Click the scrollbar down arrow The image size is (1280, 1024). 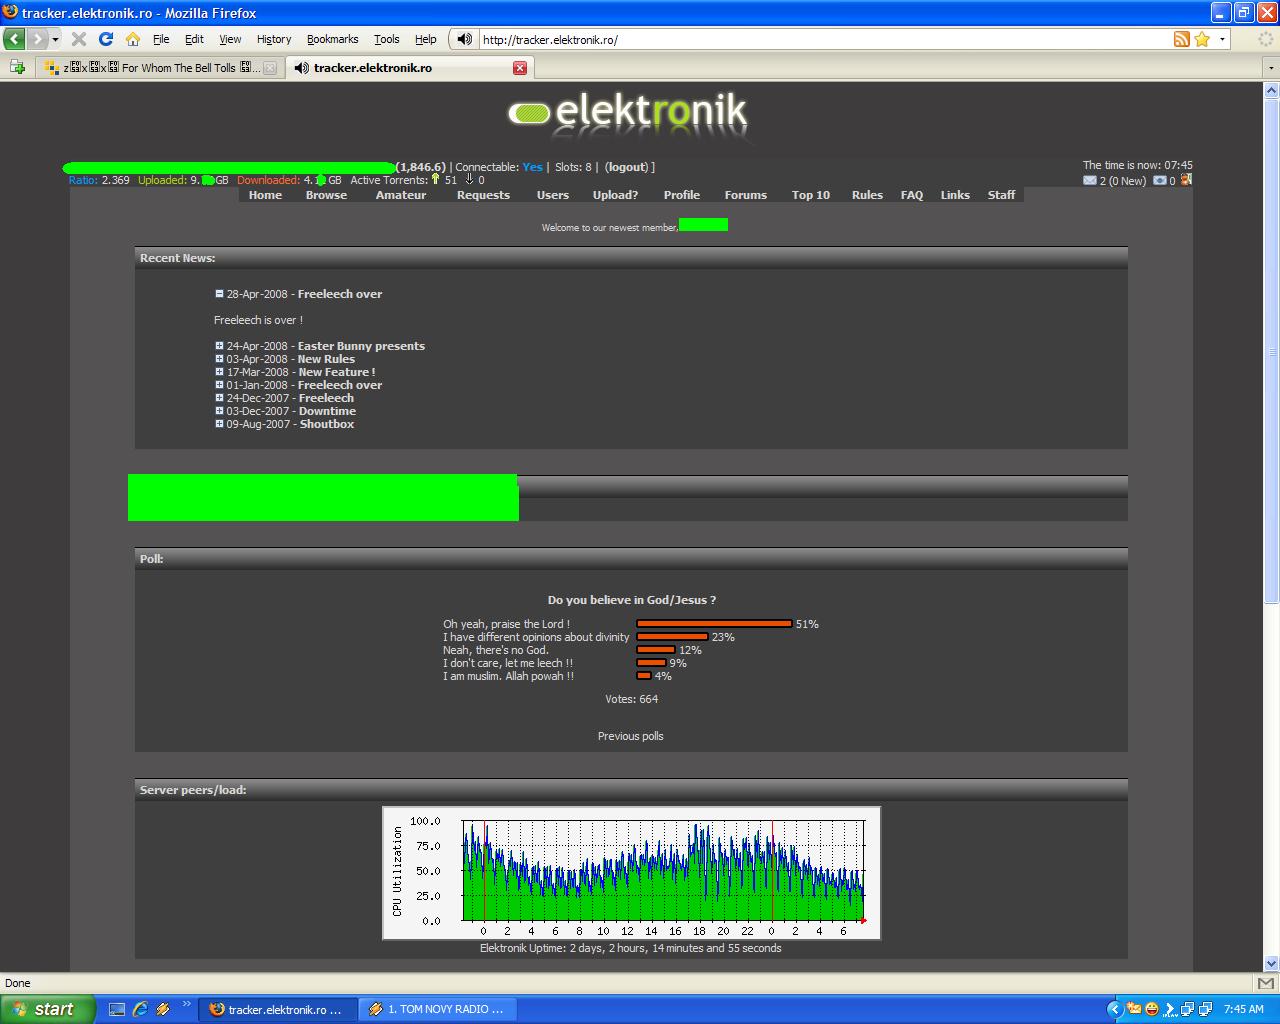point(1271,964)
